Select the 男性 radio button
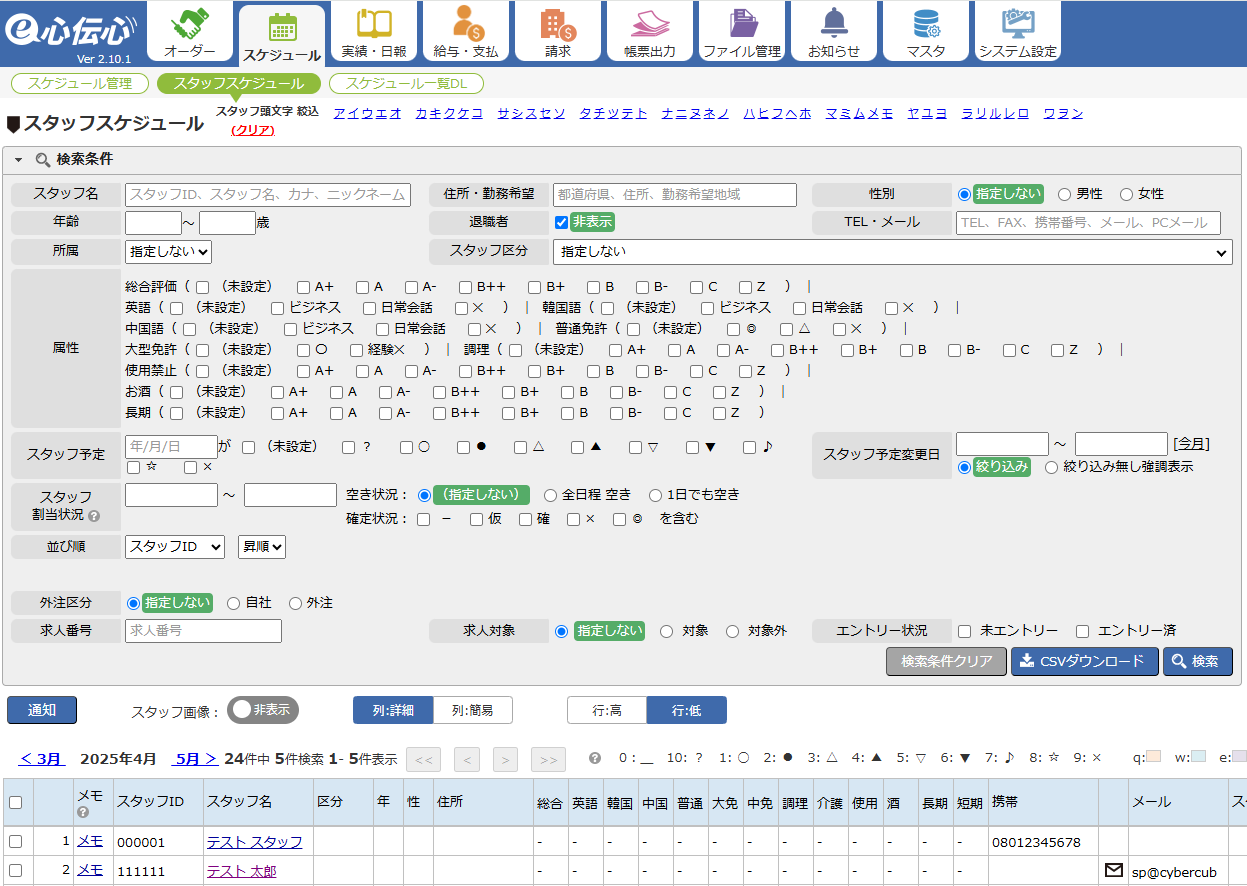 click(x=1064, y=194)
